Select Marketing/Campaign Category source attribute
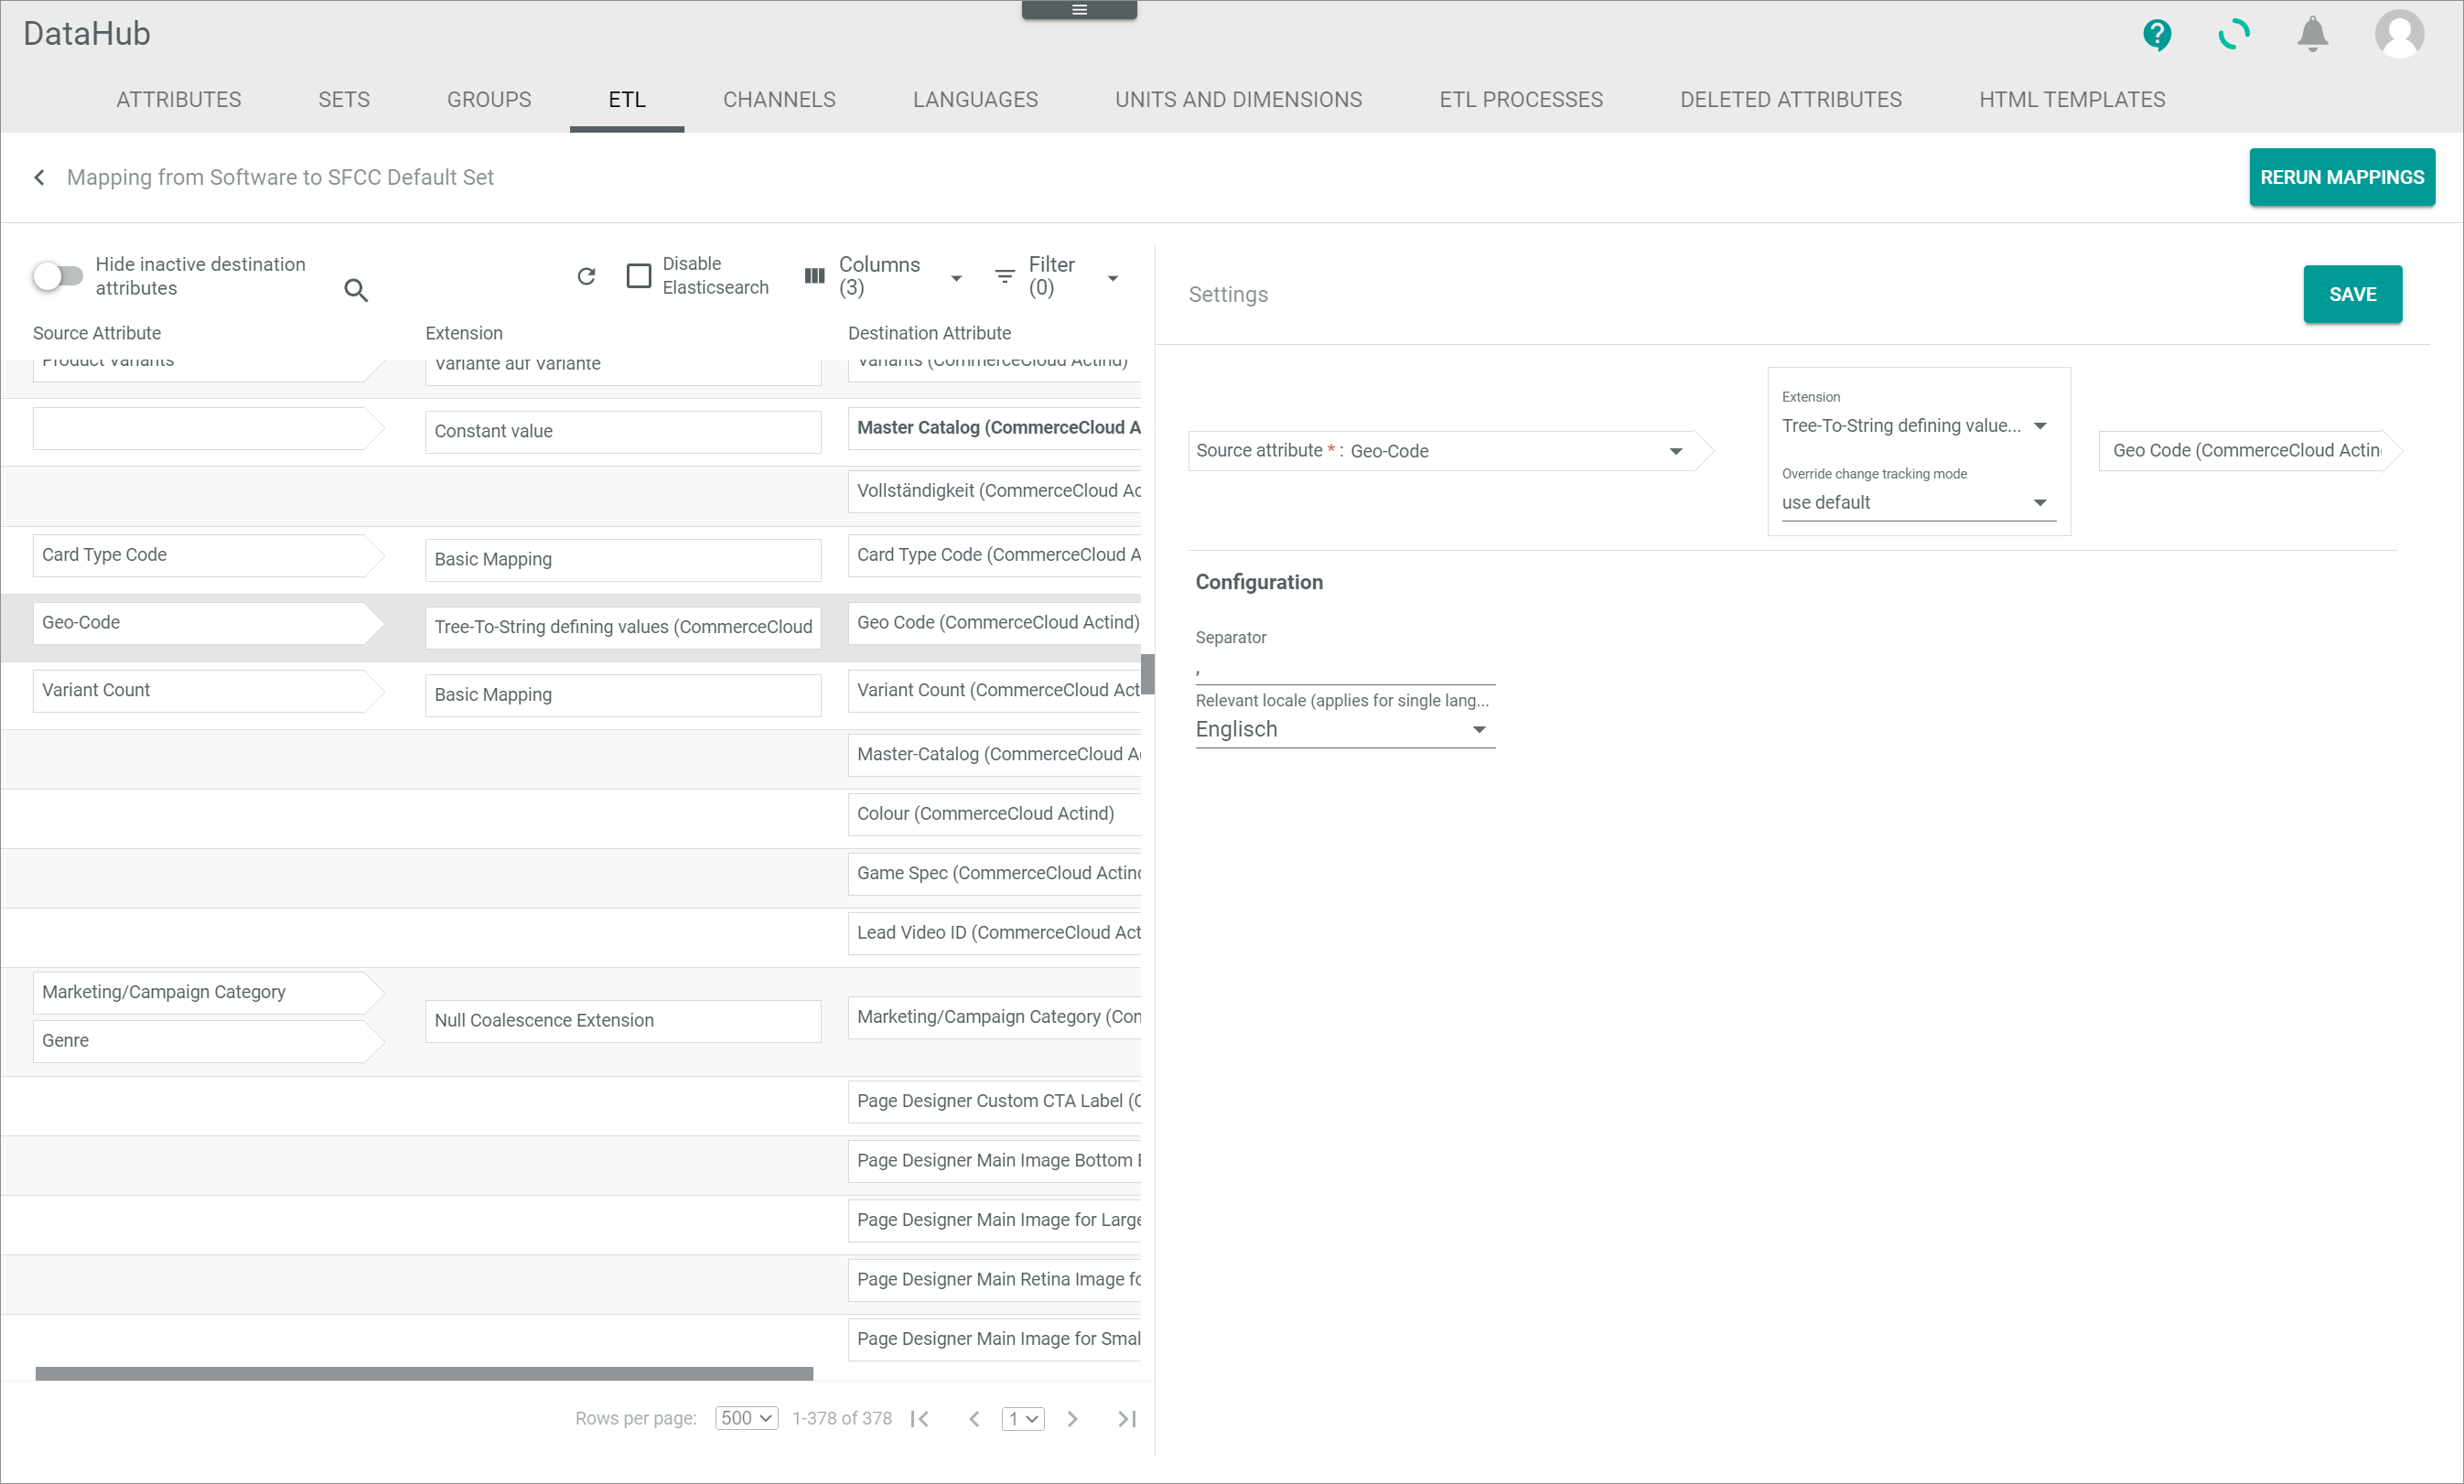2464x1484 pixels. point(208,993)
